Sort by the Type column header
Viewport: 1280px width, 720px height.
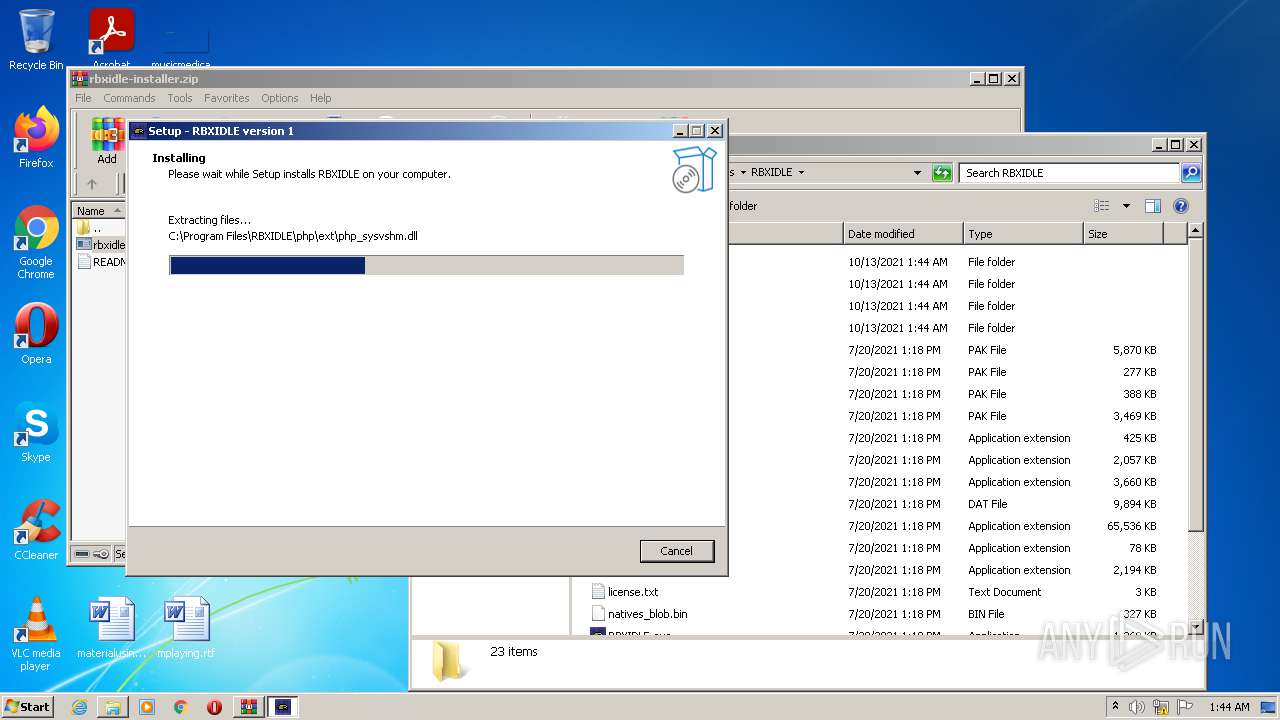point(1023,234)
